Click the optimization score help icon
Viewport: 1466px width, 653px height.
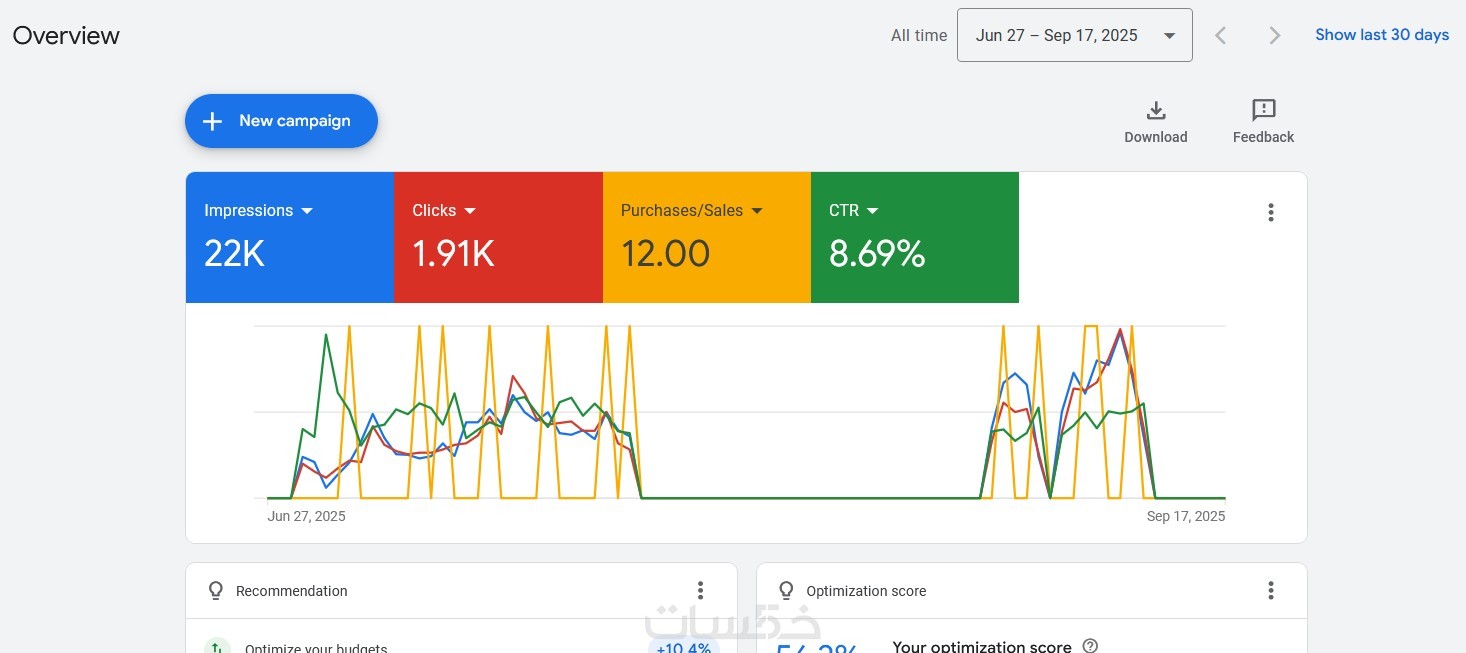click(x=1091, y=646)
